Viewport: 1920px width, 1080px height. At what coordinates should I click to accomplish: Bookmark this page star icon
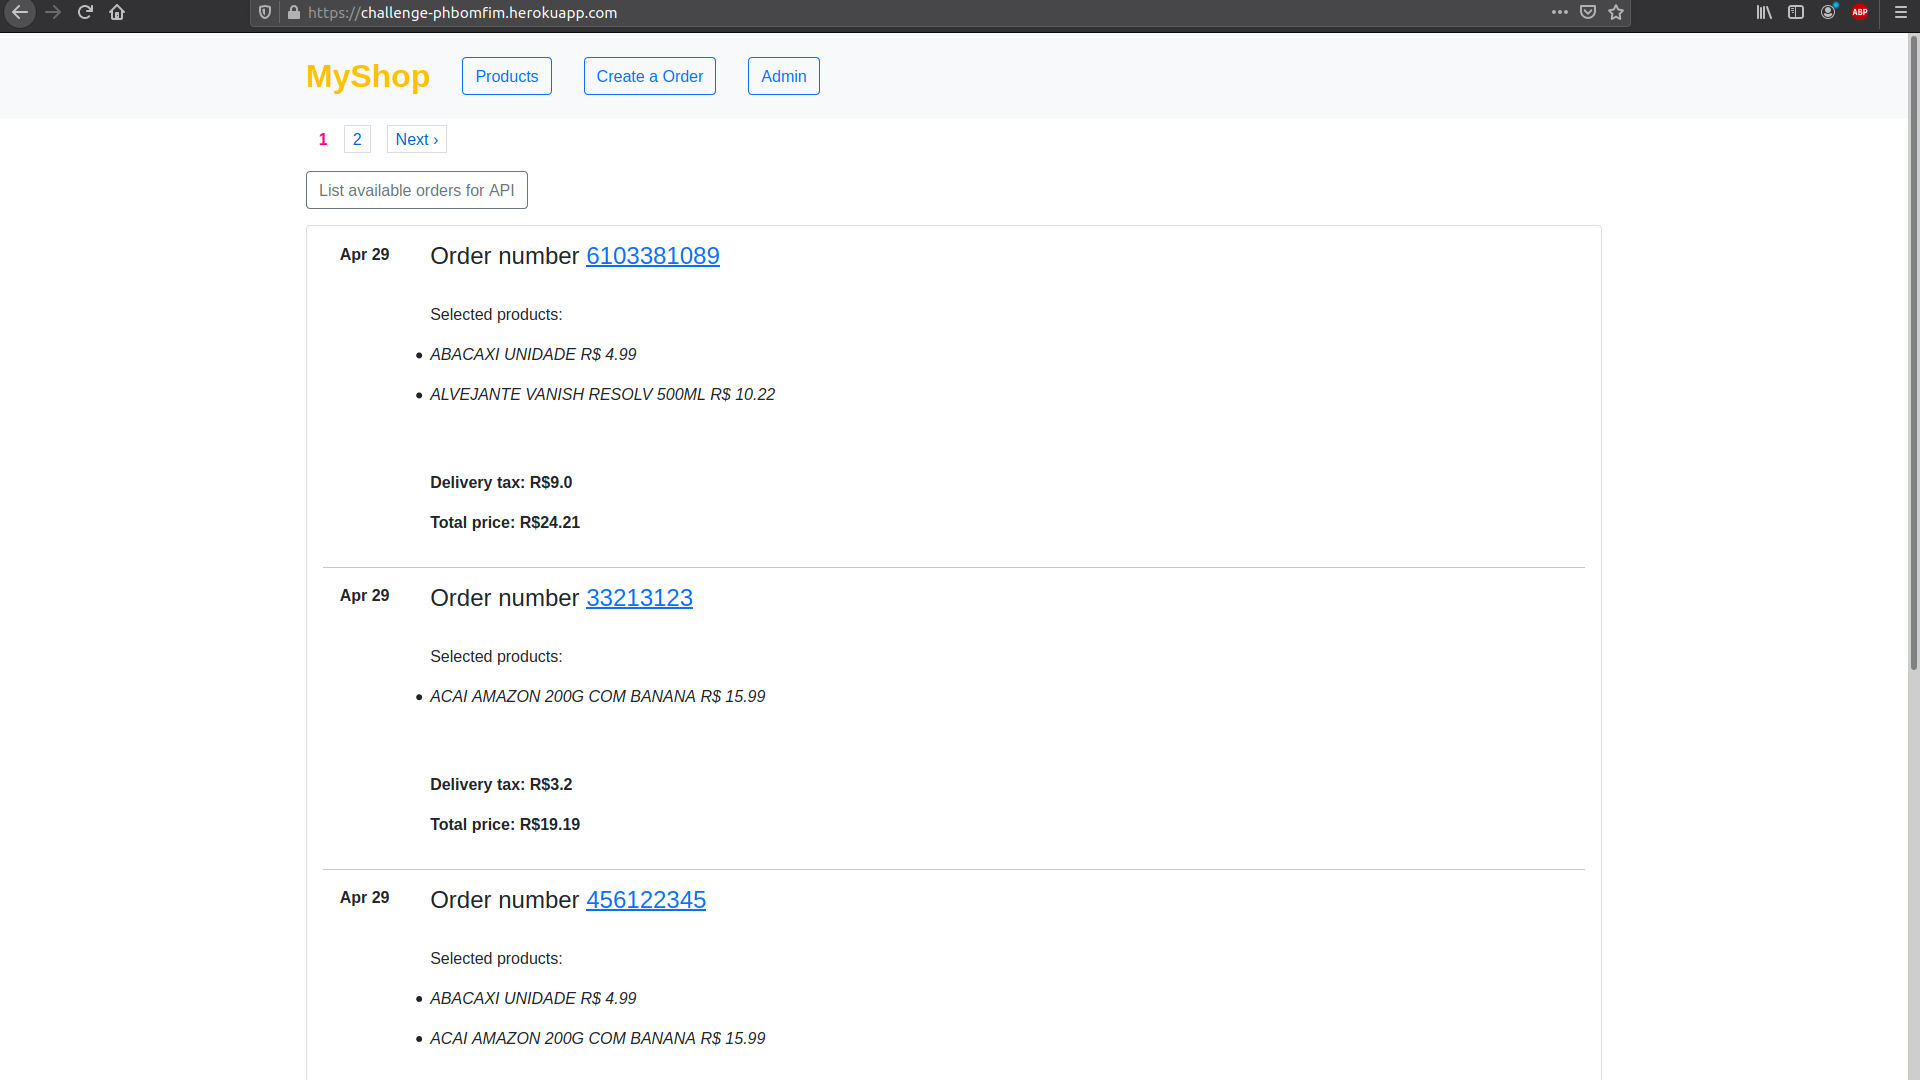(1616, 13)
